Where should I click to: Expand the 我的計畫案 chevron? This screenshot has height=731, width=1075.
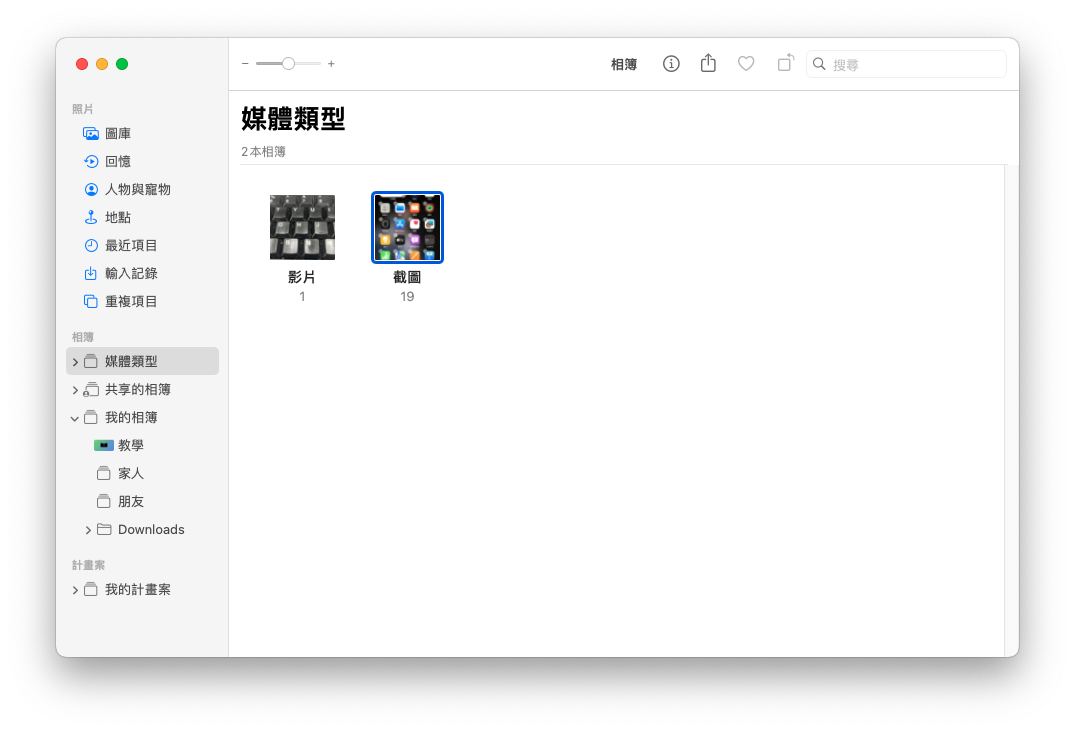75,590
